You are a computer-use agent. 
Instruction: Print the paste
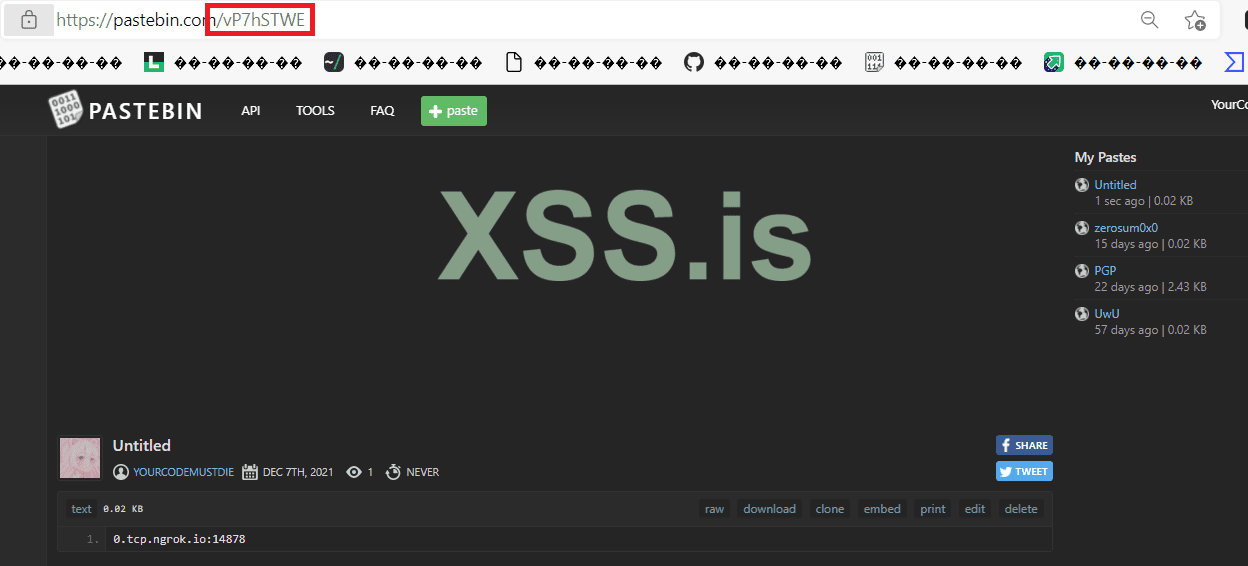[x=933, y=509]
